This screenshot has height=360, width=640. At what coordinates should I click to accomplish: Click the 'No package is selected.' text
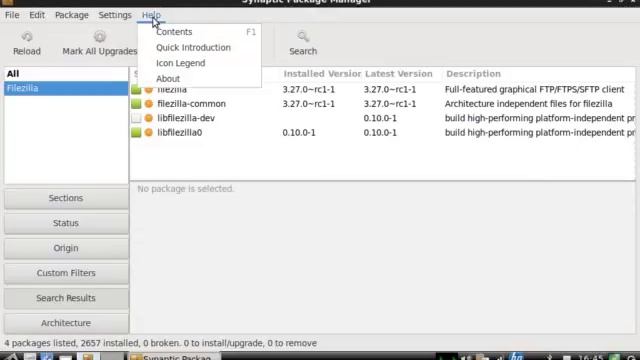pyautogui.click(x=185, y=189)
